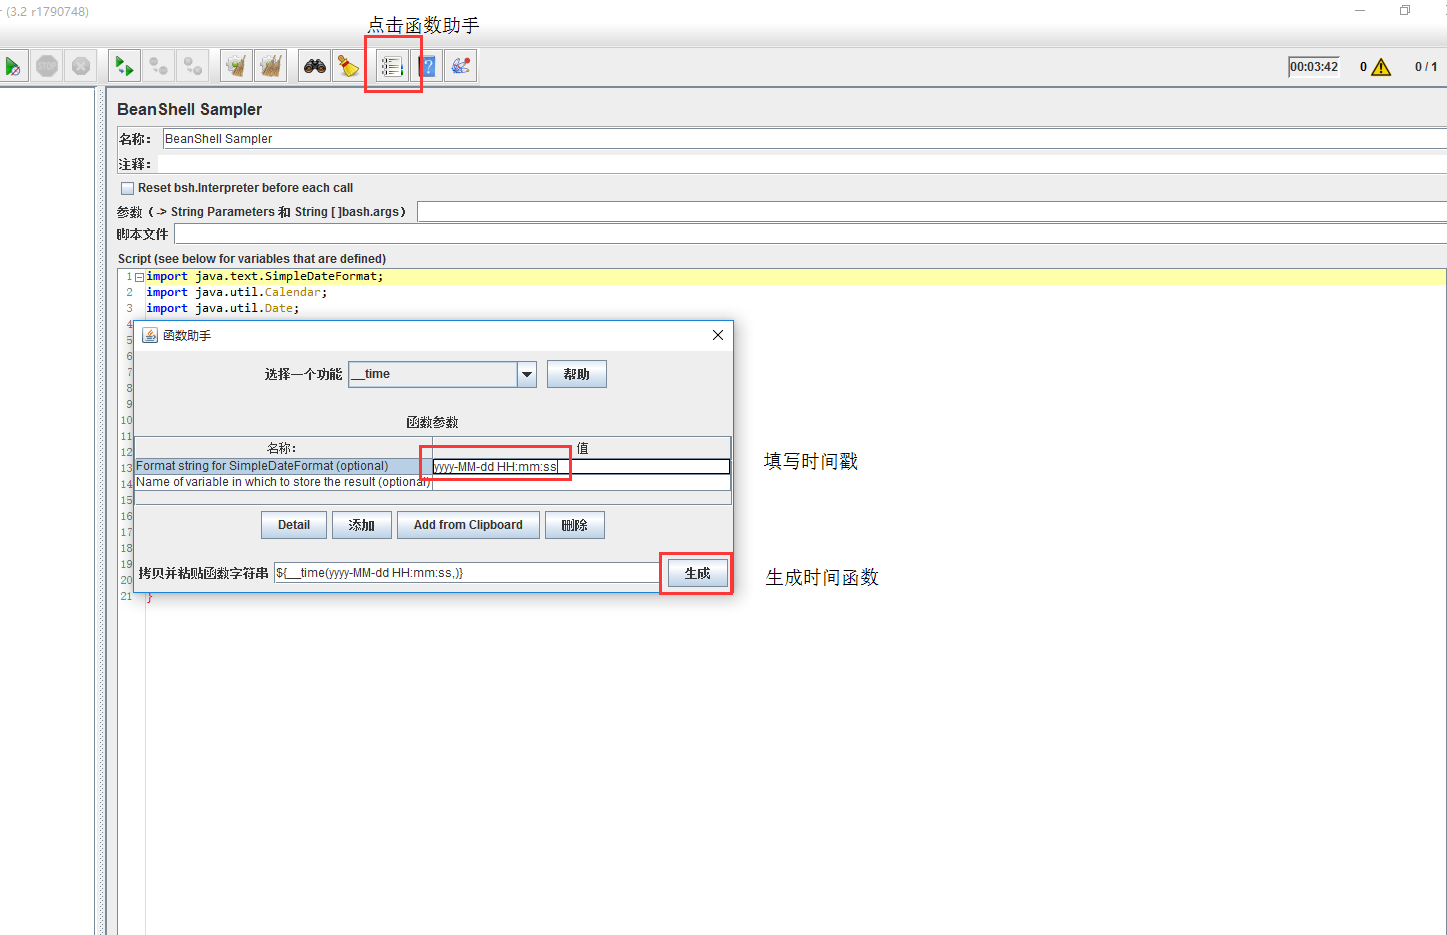Viewport: 1447px width, 935px height.
Task: Click the Remote Start All icon
Action: (124, 66)
